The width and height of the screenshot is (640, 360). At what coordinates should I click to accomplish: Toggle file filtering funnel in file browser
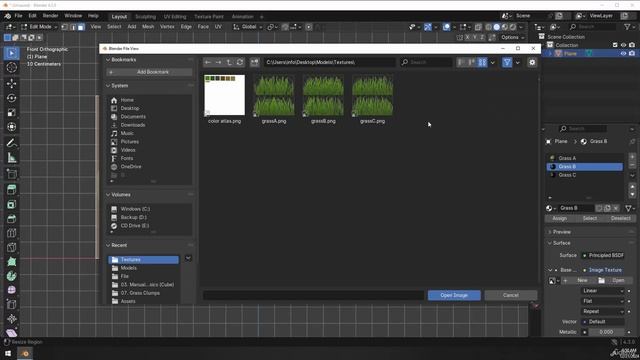coord(507,62)
